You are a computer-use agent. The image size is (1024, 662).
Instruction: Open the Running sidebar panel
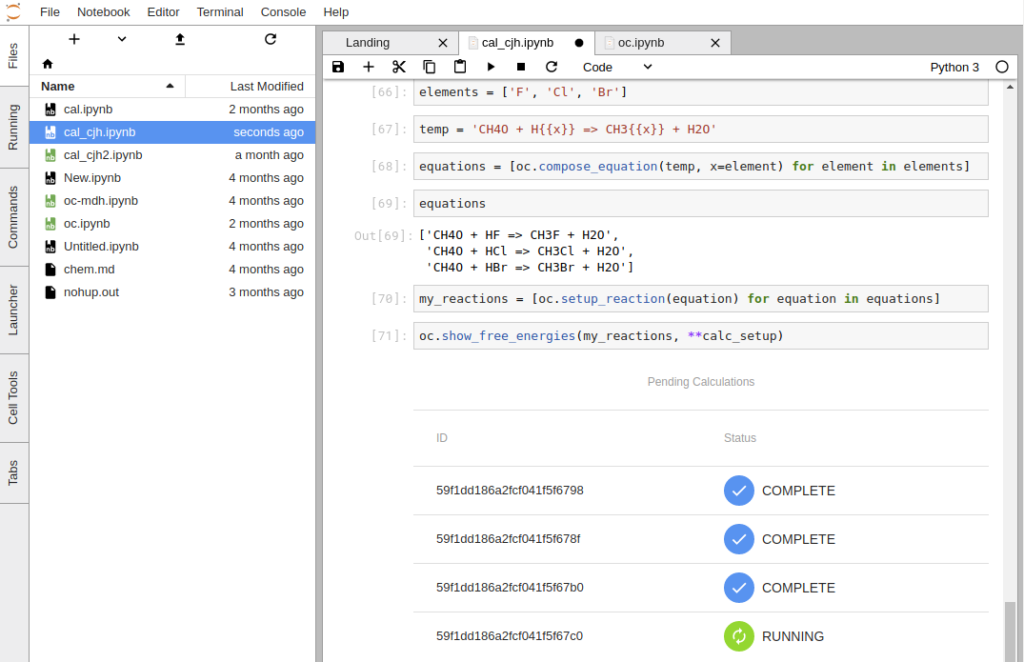(14, 127)
